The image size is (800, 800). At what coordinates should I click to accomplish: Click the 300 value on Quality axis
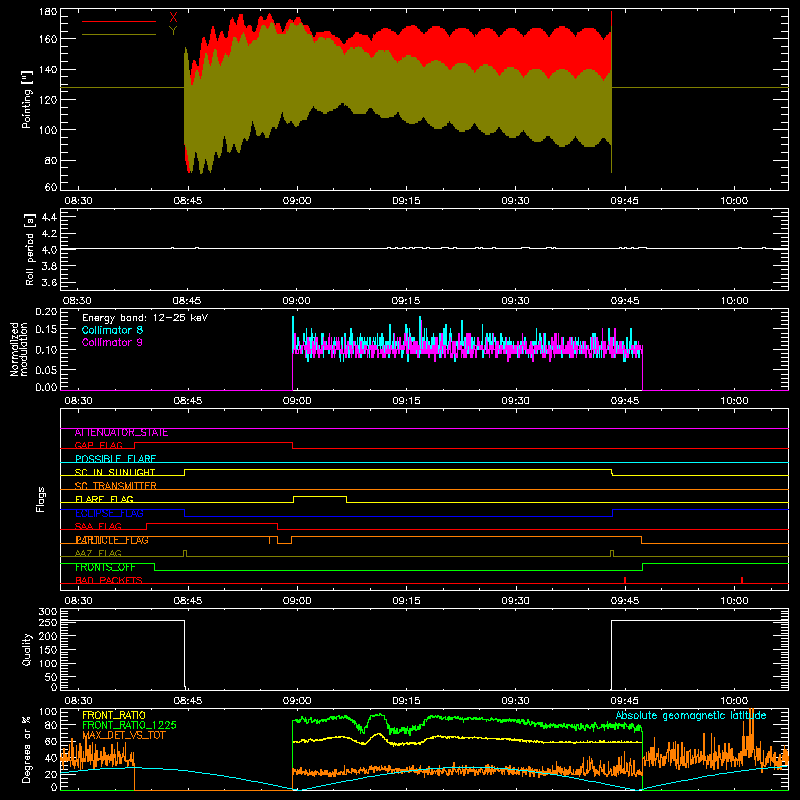click(48, 612)
